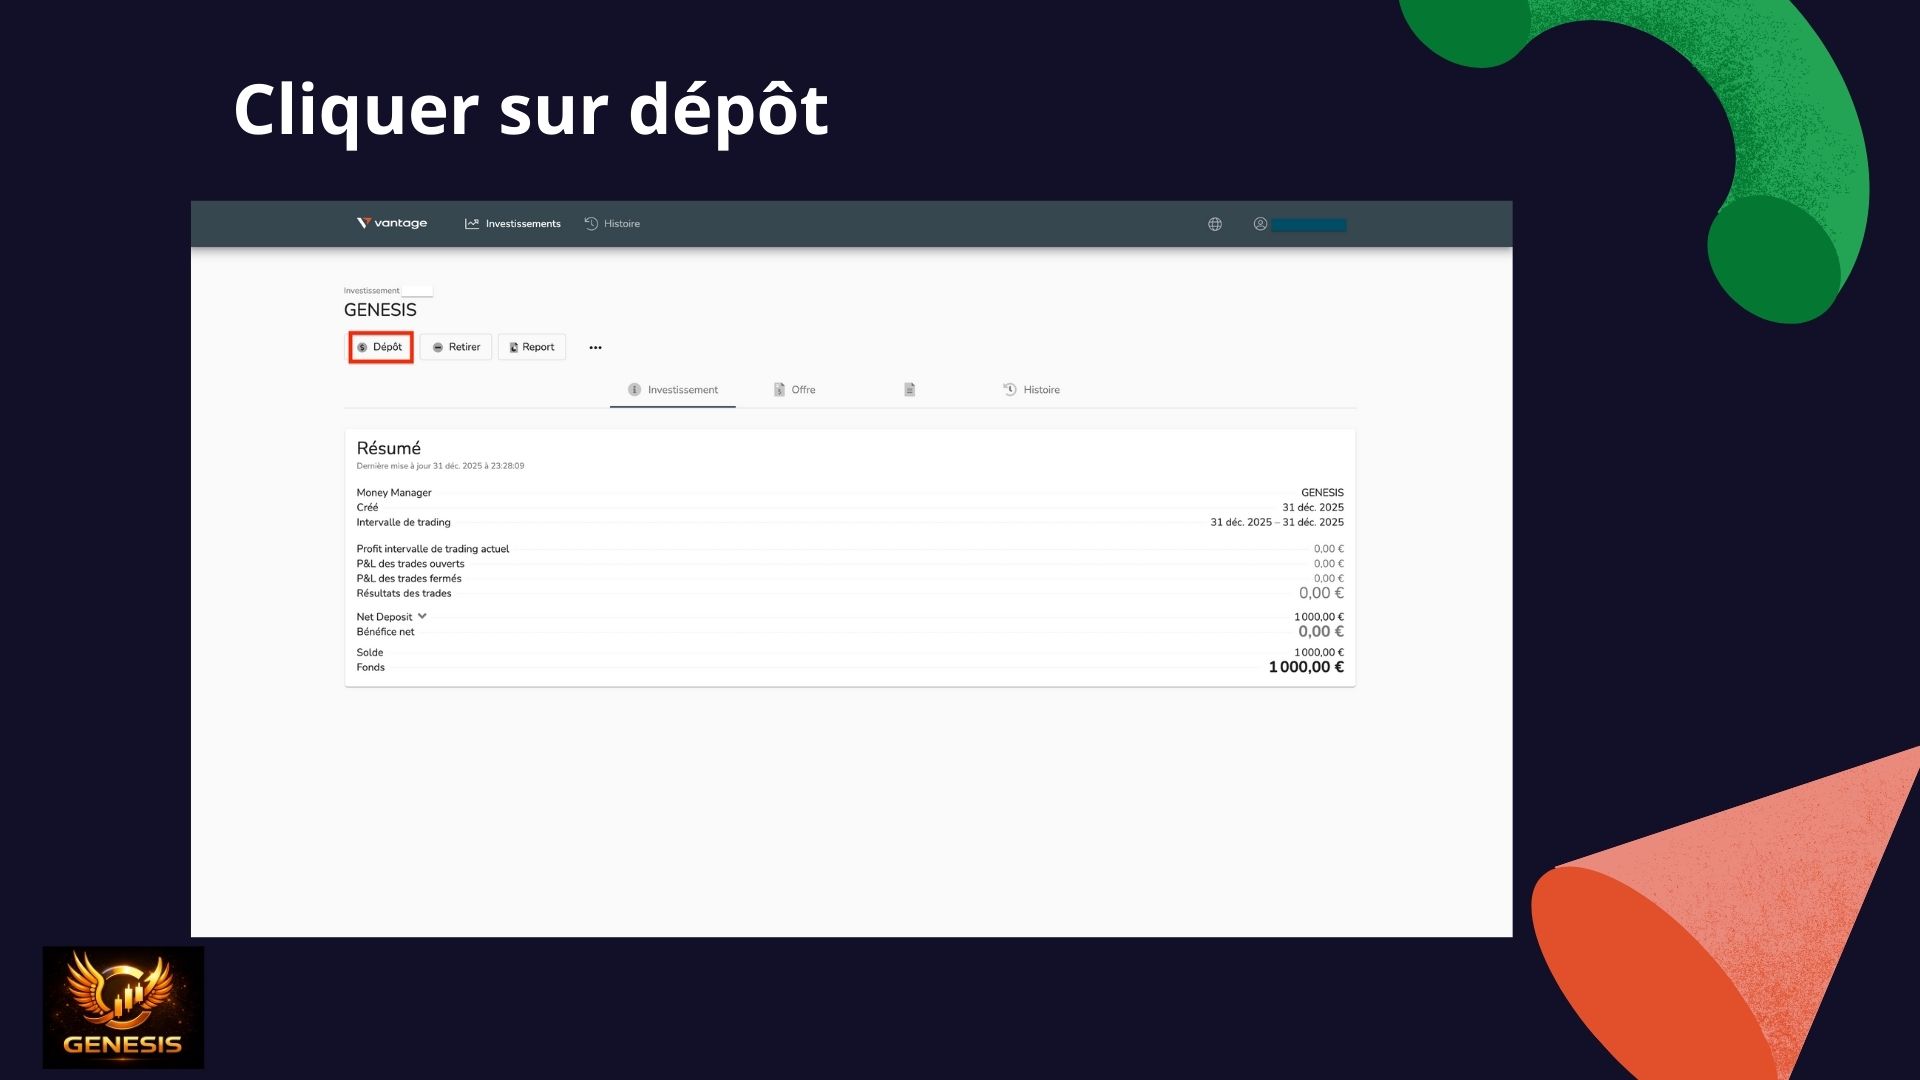Switch to the Offre tab
This screenshot has width=1920, height=1080.
point(802,390)
